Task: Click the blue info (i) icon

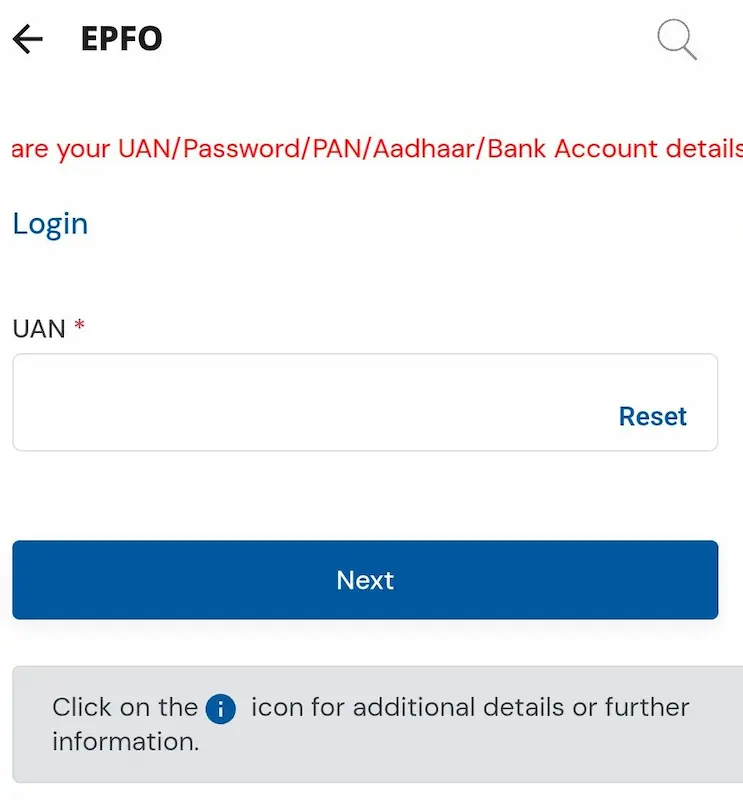Action: pyautogui.click(x=219, y=708)
